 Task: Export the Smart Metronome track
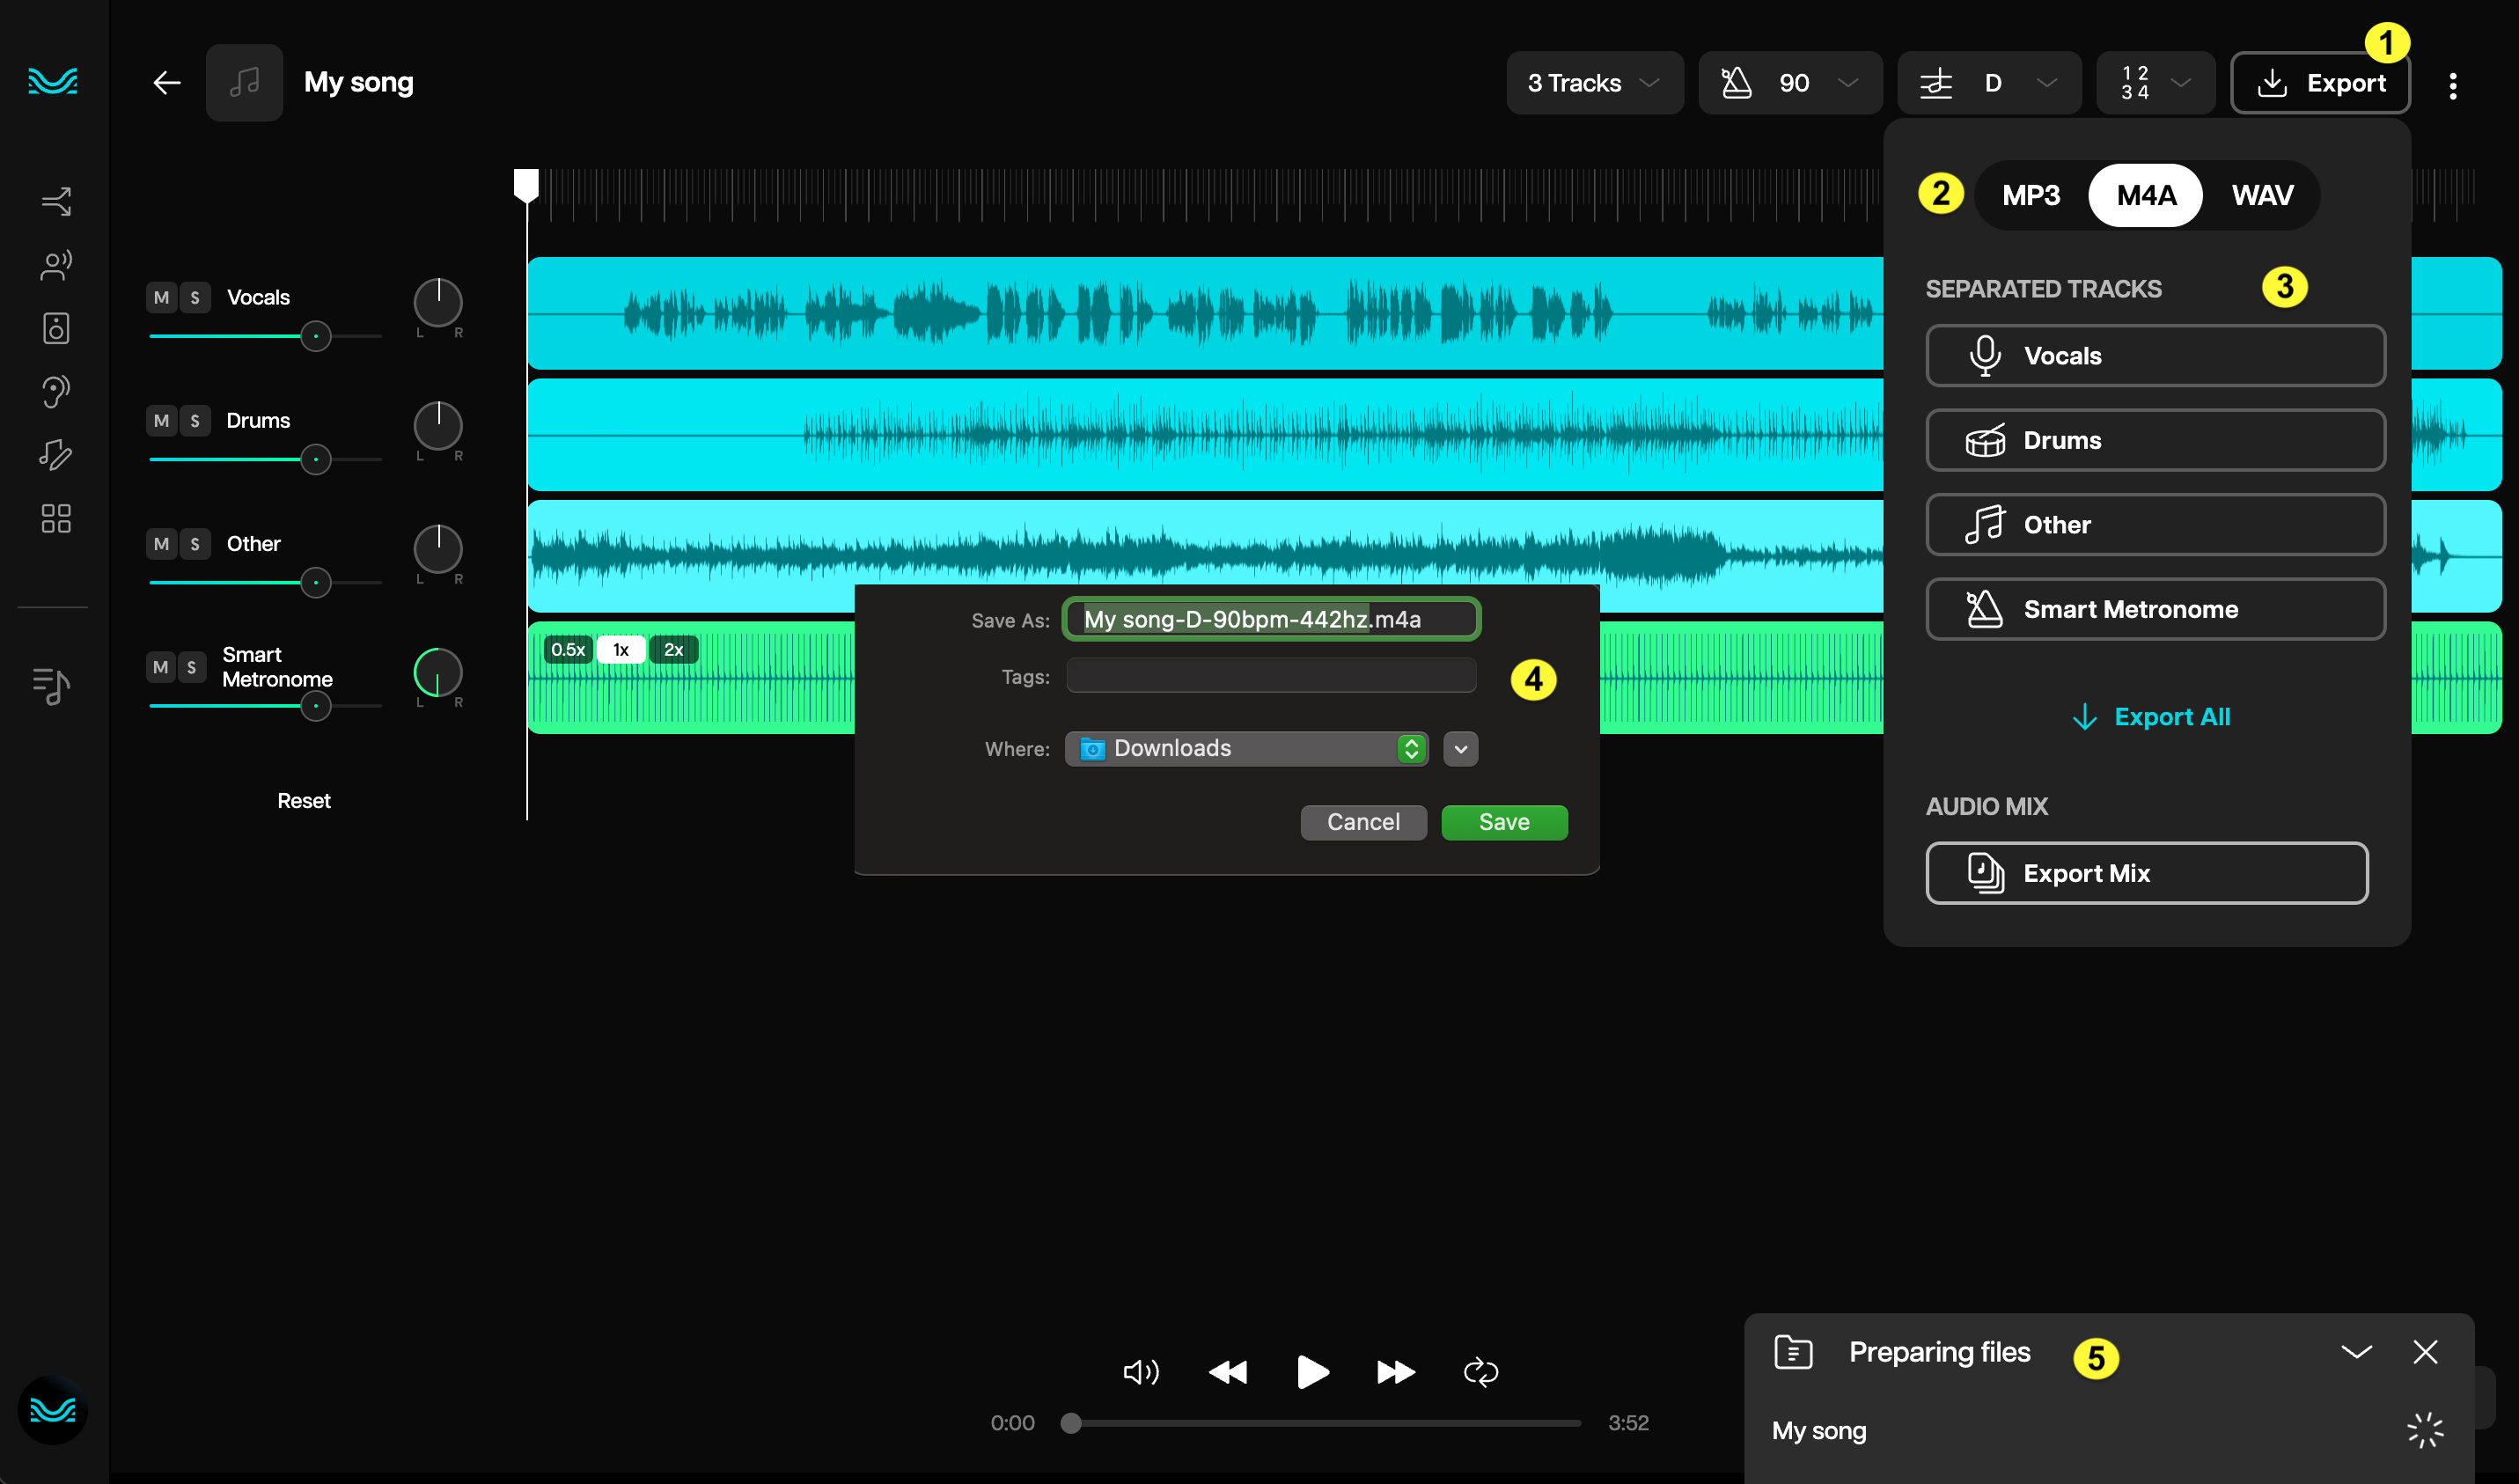2155,609
